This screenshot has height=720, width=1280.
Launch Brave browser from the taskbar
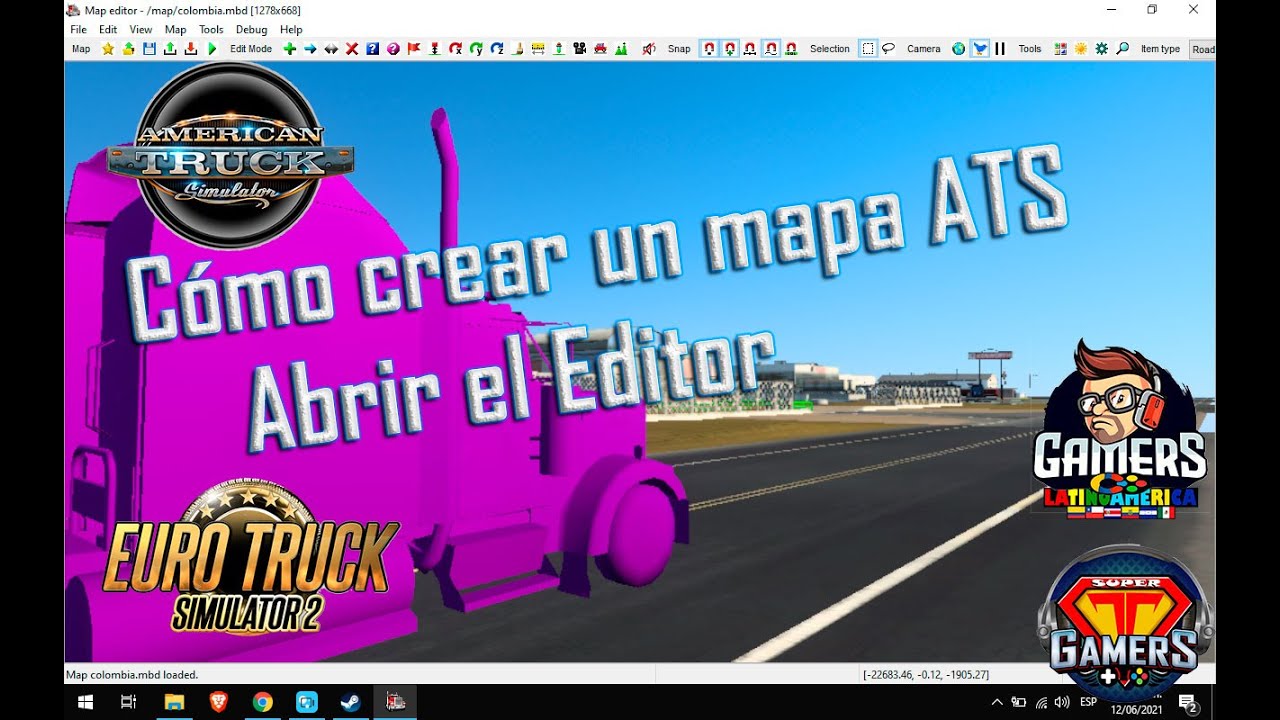(218, 702)
